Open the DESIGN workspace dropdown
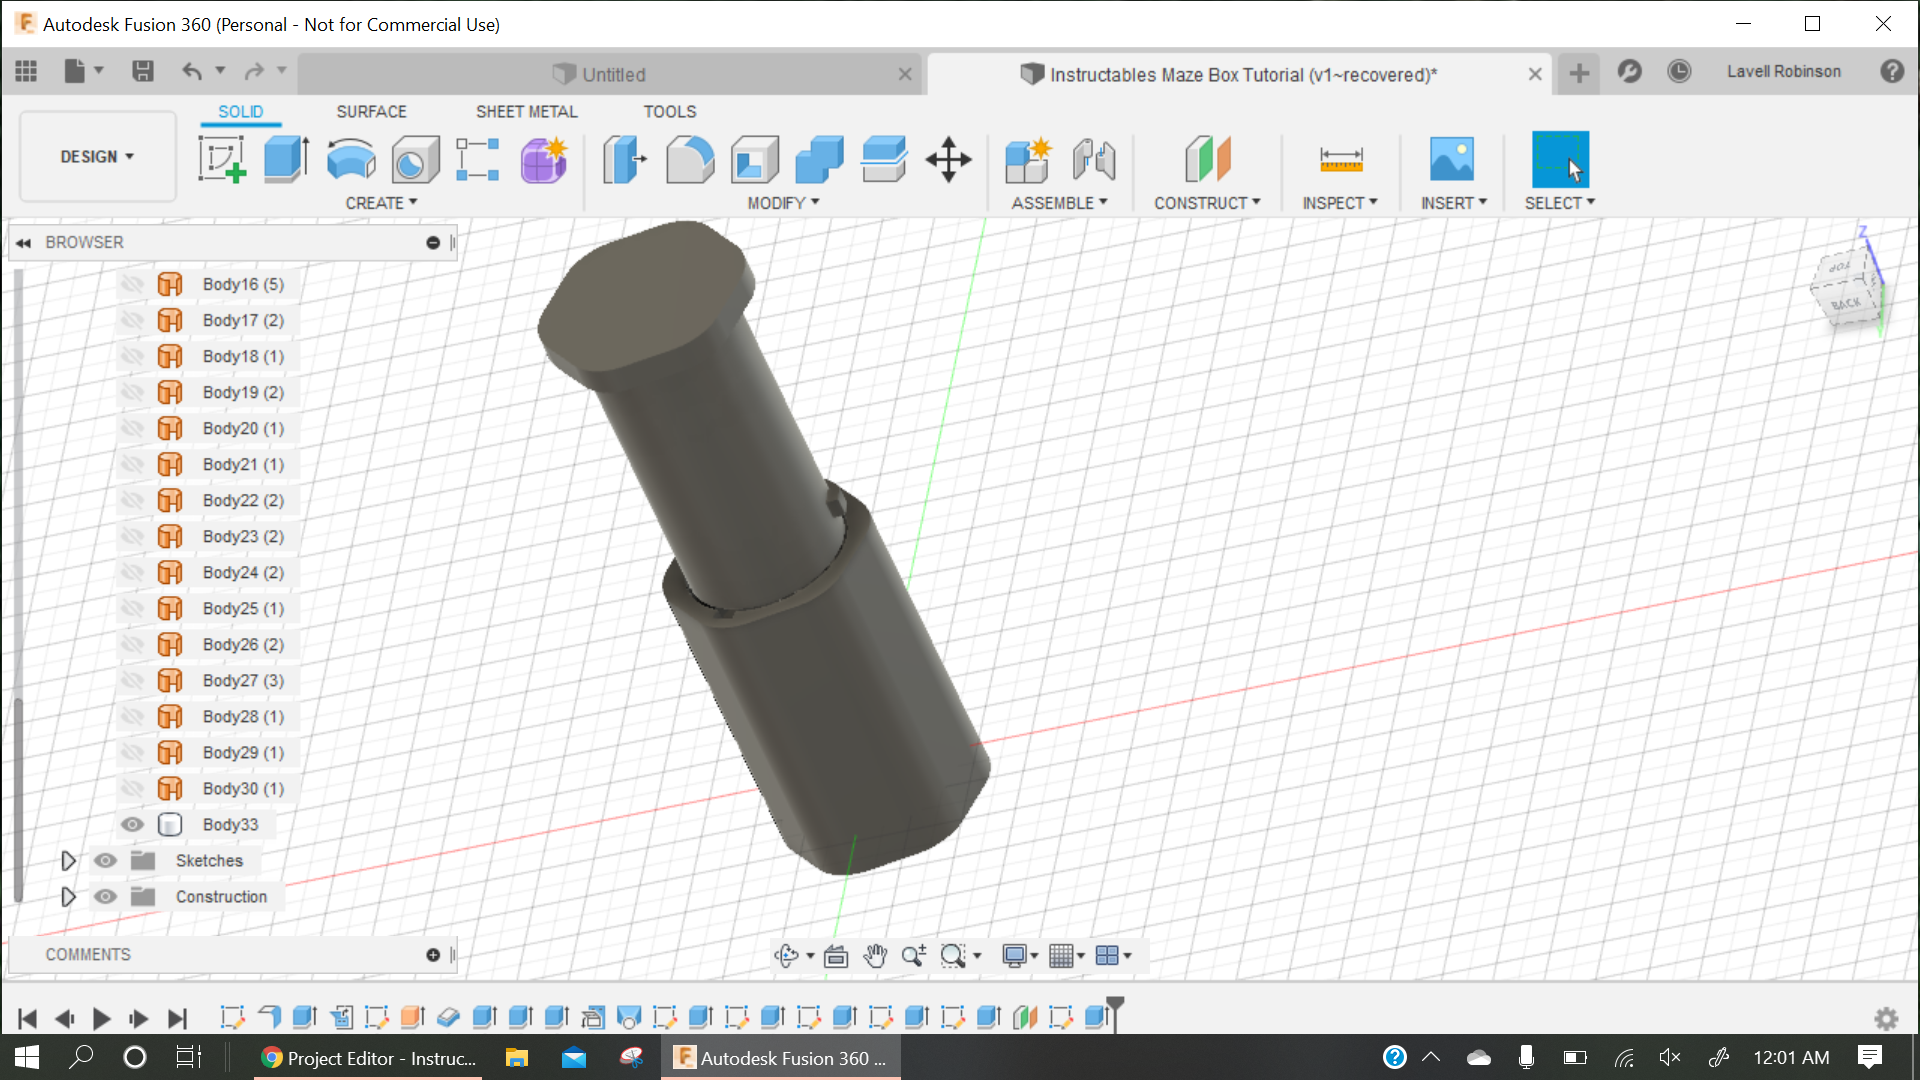 (x=97, y=157)
